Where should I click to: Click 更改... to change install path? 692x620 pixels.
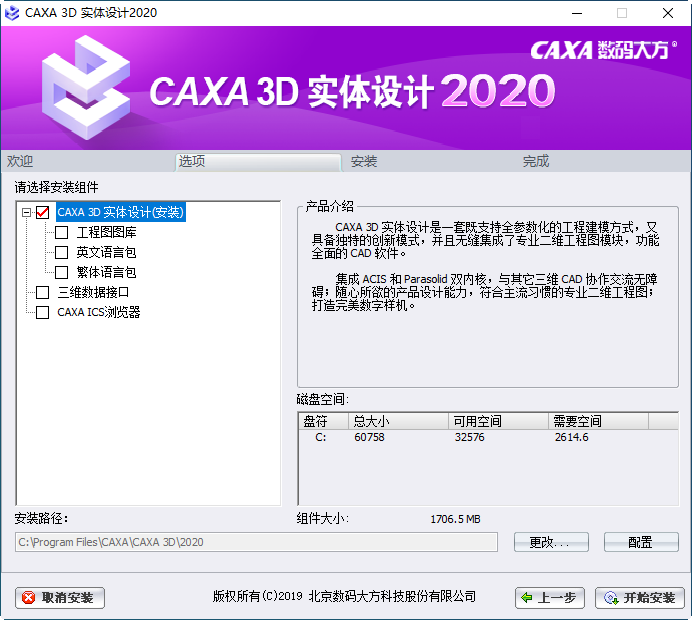tap(551, 542)
